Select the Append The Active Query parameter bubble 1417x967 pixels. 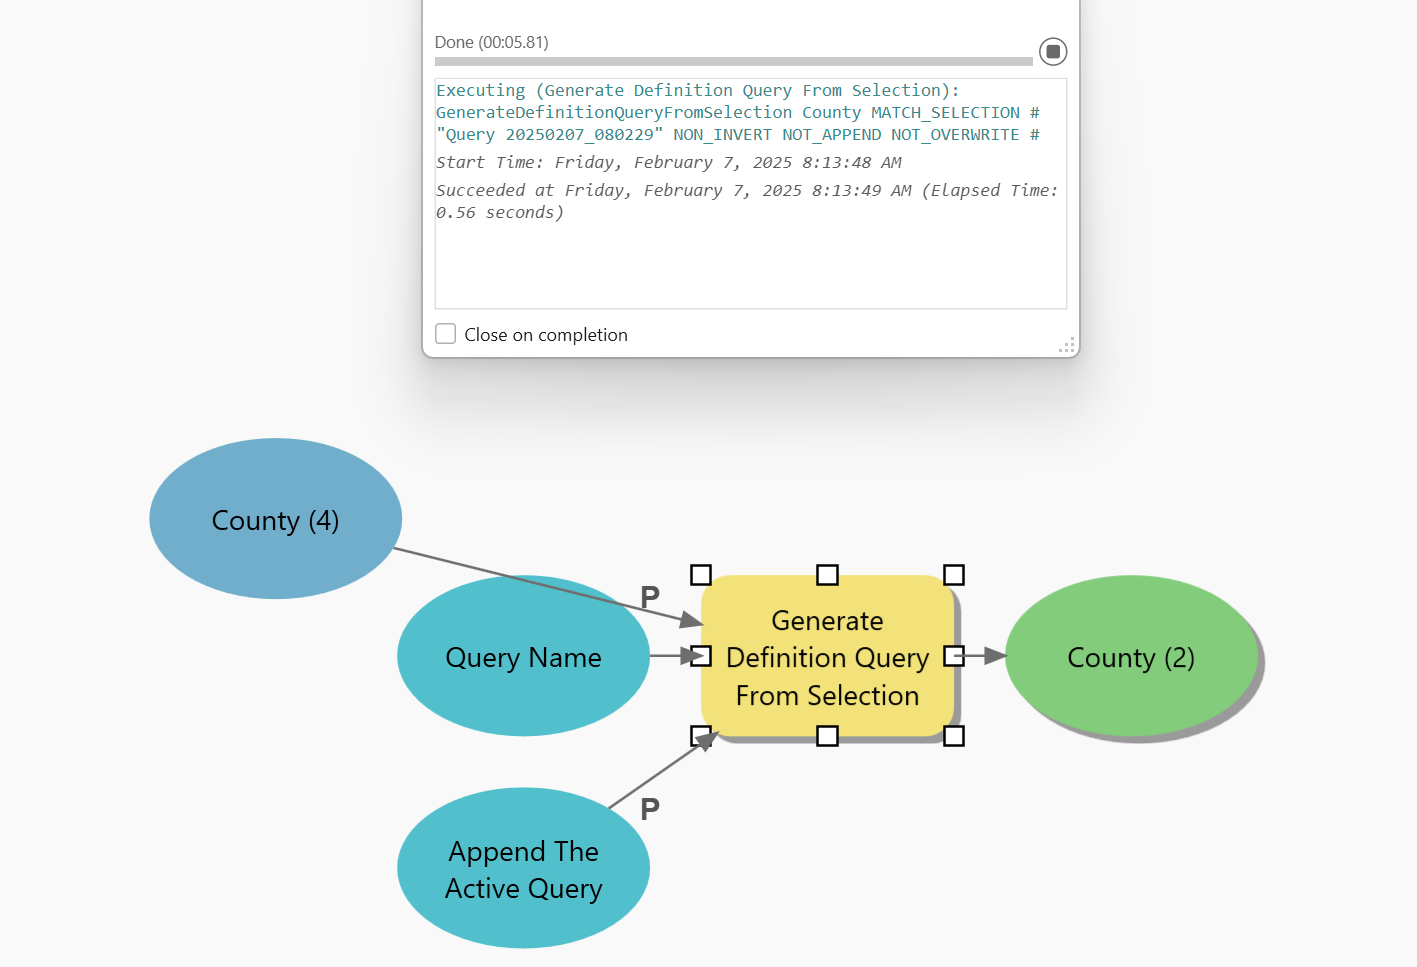point(523,868)
